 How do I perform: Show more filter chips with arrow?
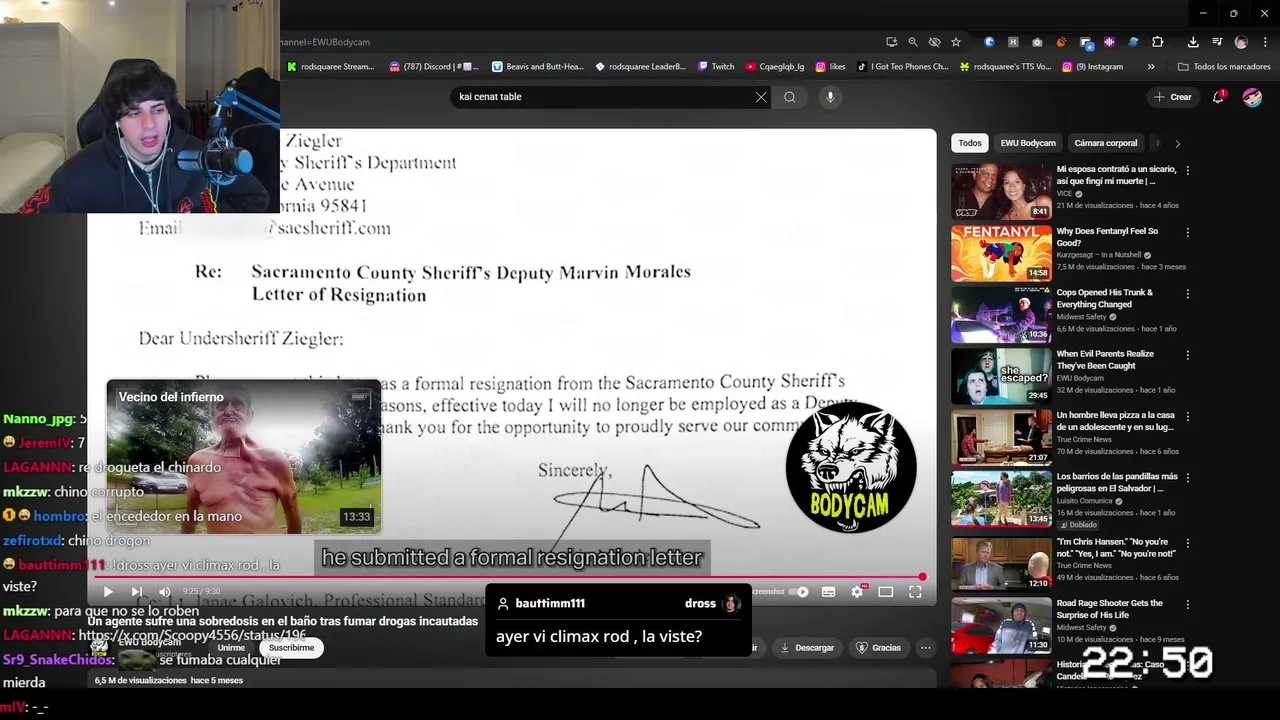[1177, 143]
